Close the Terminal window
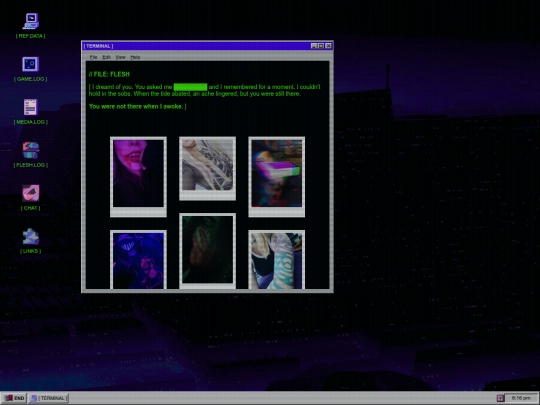540x405 pixels. pyautogui.click(x=329, y=46)
